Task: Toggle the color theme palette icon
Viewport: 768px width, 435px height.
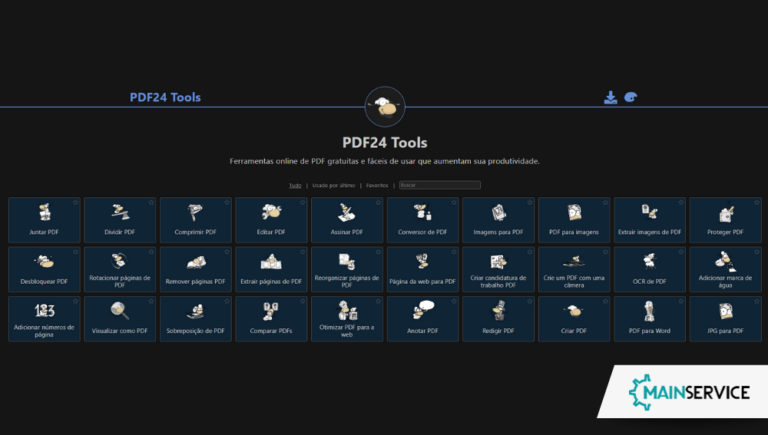Action: 631,97
